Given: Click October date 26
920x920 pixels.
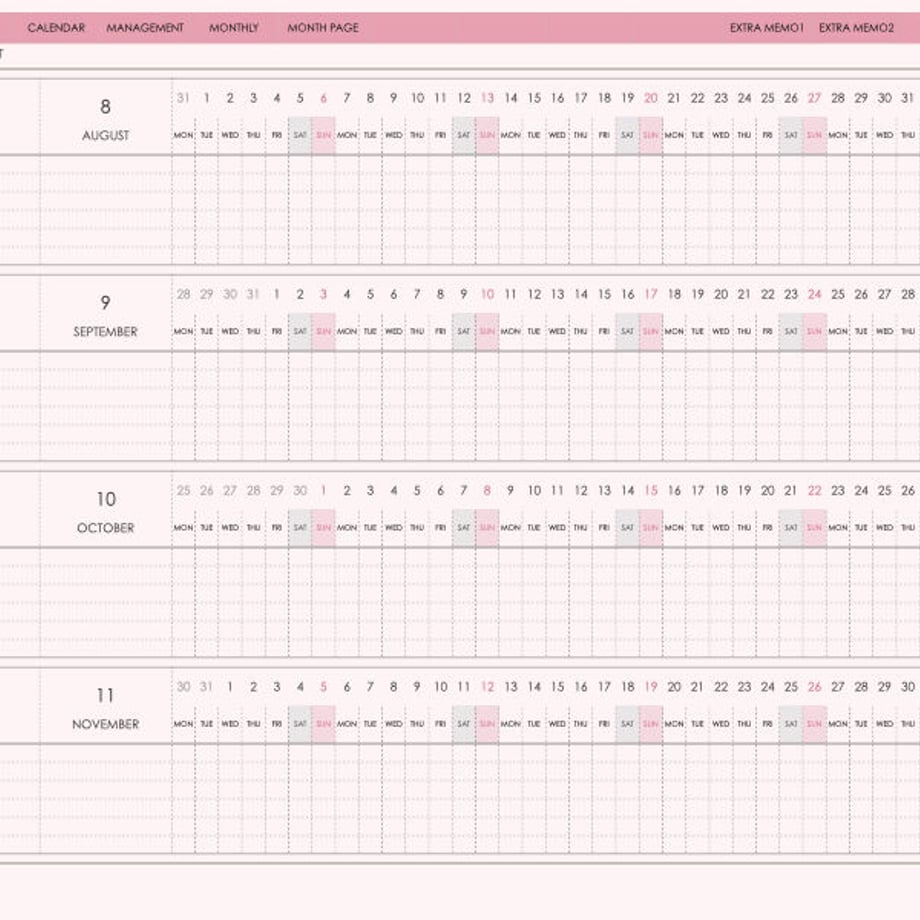Looking at the screenshot, I should (908, 491).
